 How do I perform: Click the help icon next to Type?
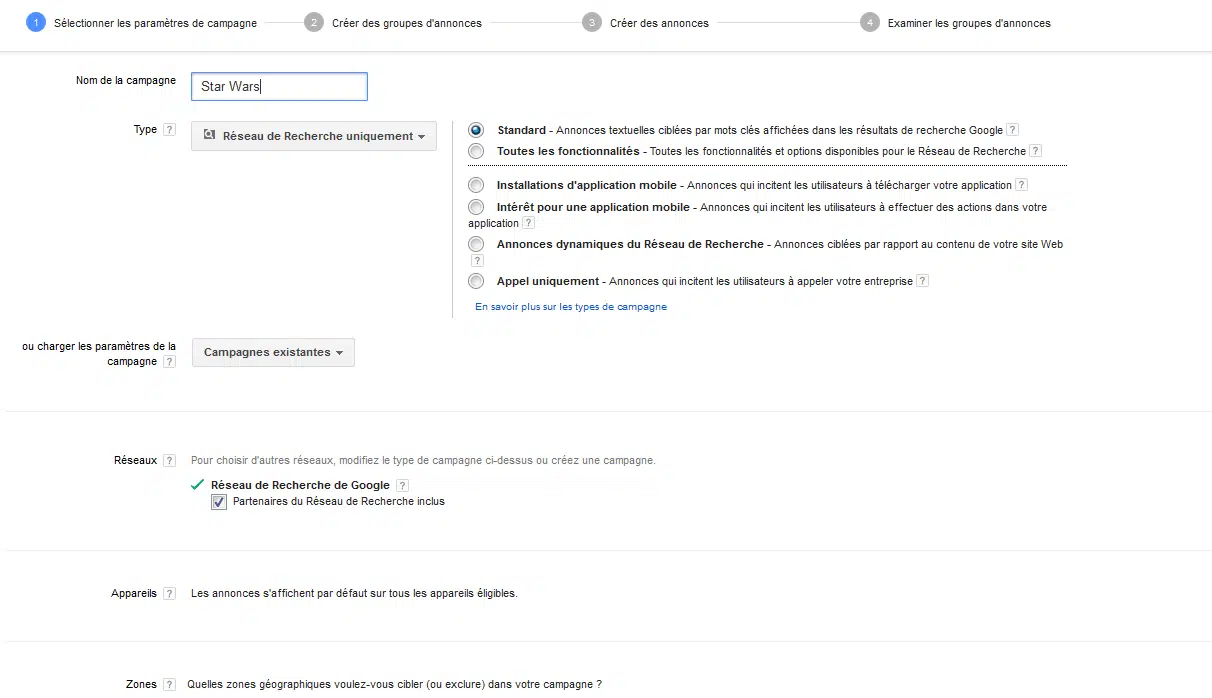tap(169, 130)
